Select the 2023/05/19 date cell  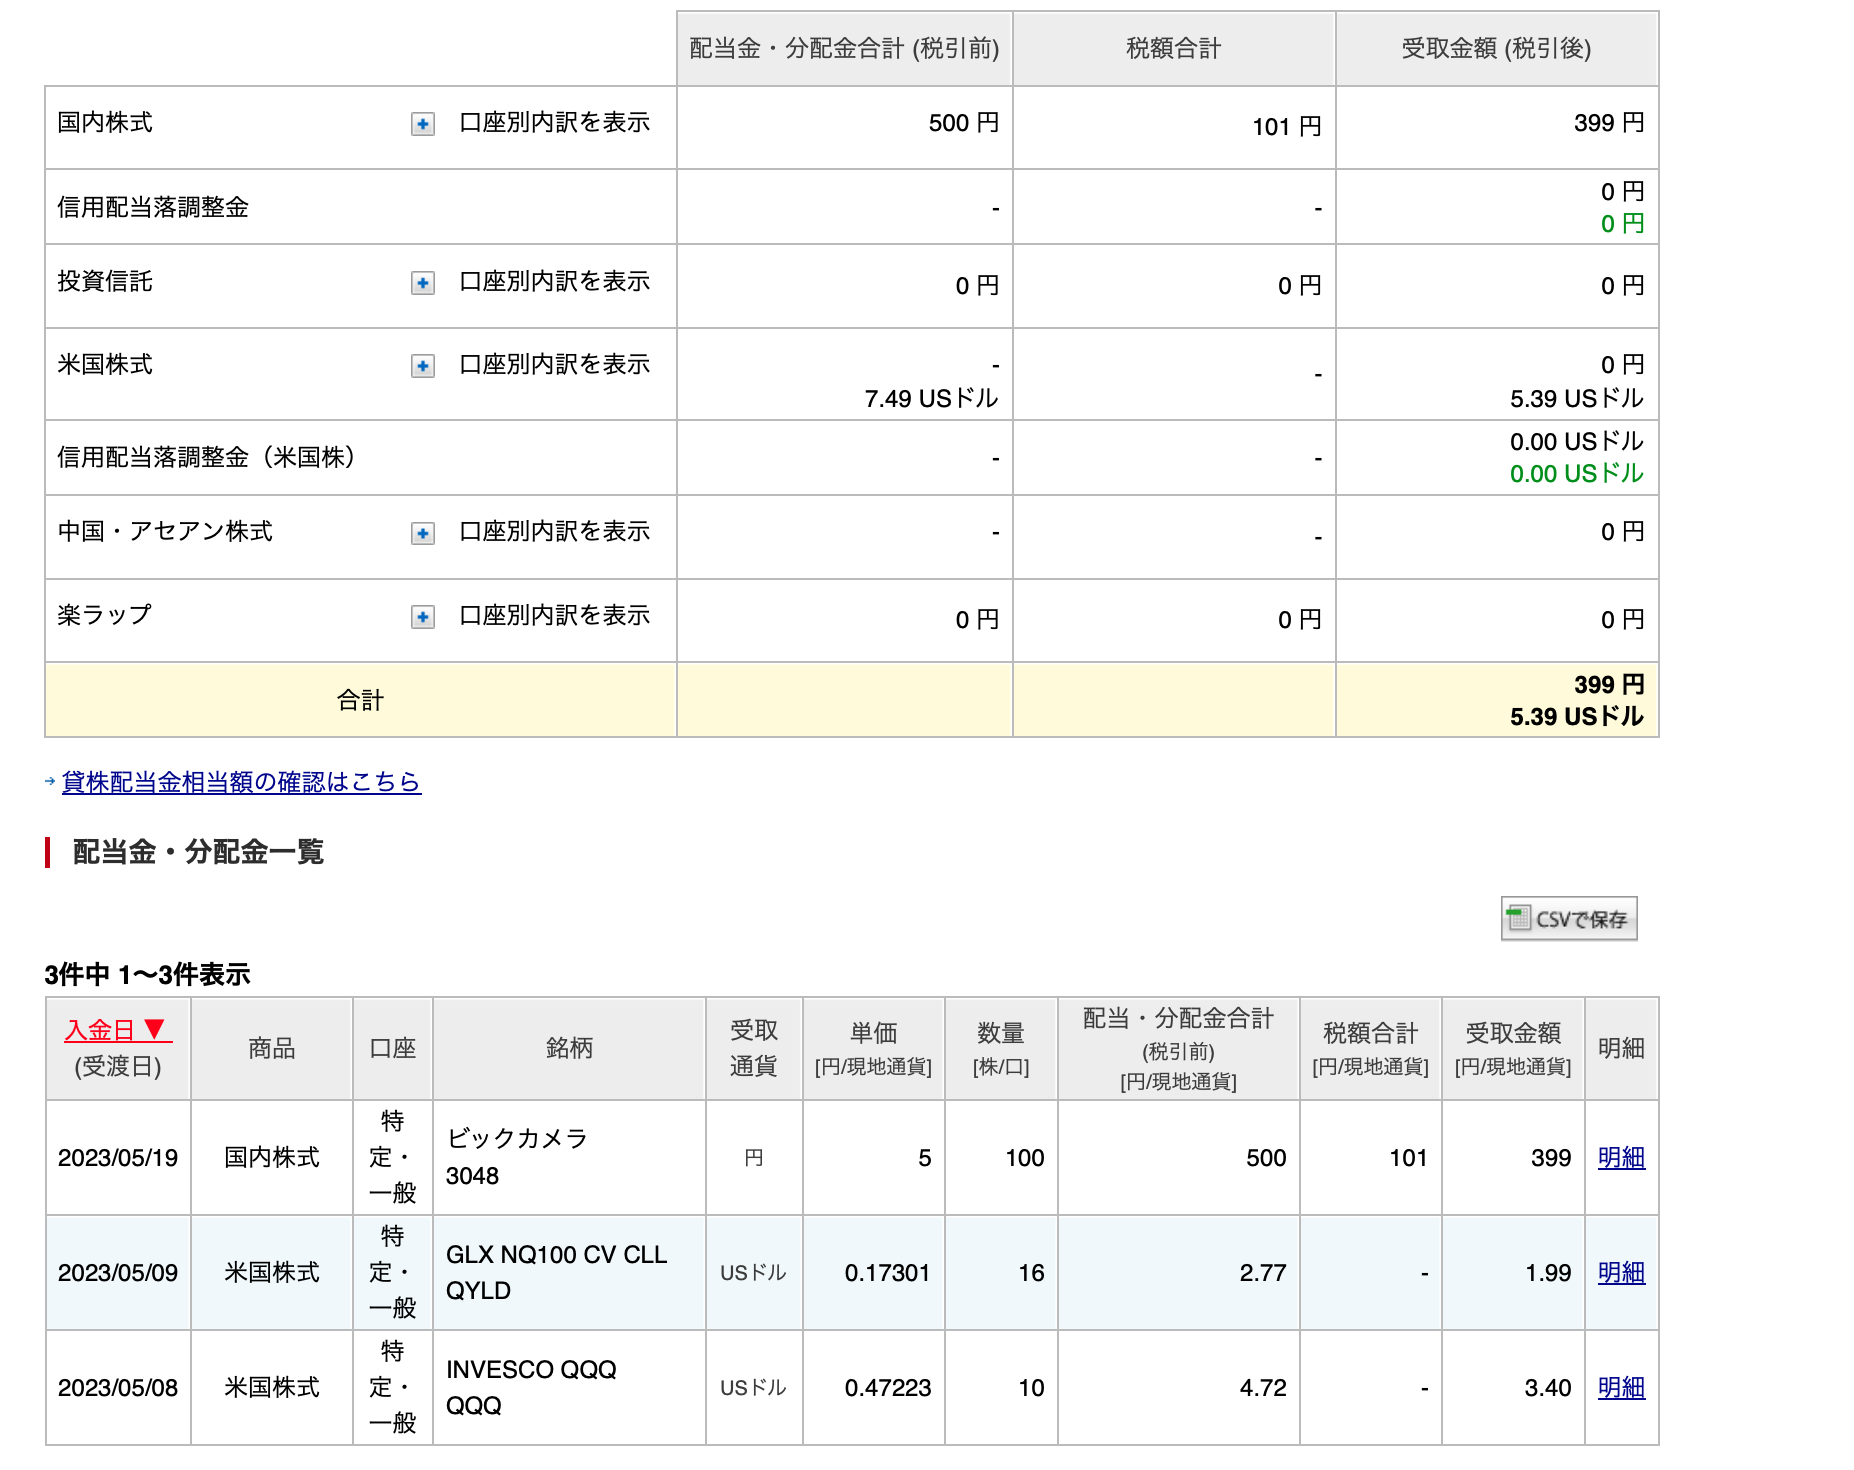pyautogui.click(x=118, y=1158)
